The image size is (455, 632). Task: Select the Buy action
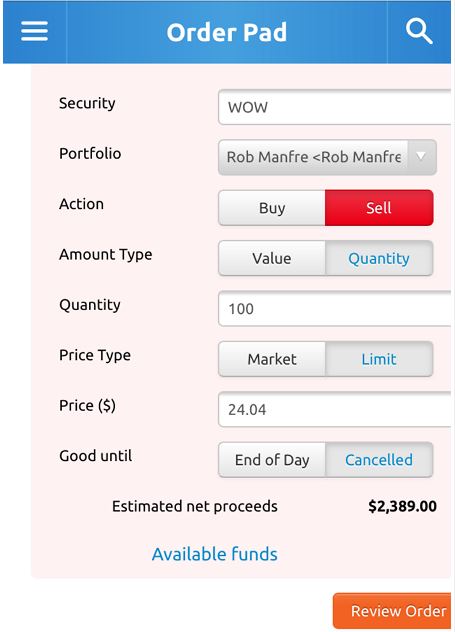272,208
